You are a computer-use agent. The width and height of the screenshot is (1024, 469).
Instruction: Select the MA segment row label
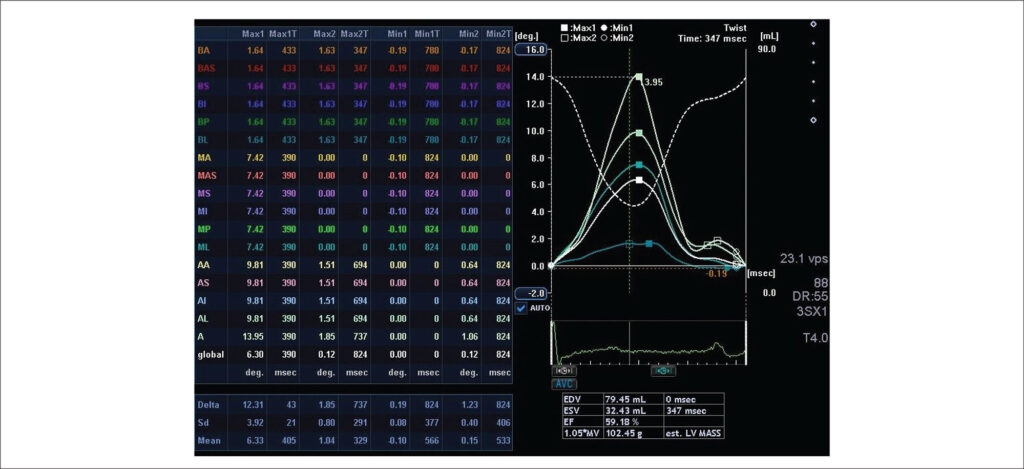coord(204,157)
